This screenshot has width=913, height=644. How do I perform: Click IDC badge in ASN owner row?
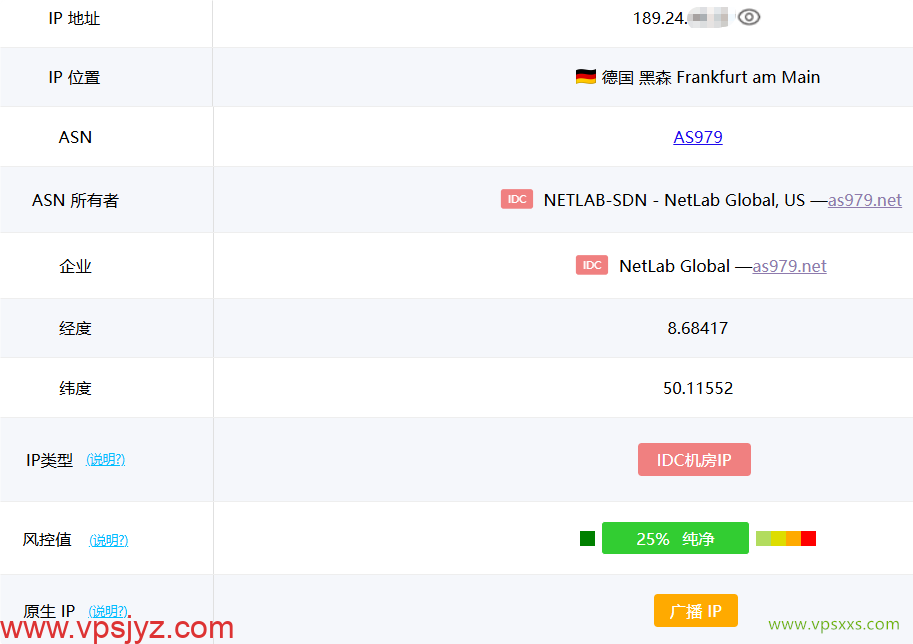(516, 199)
